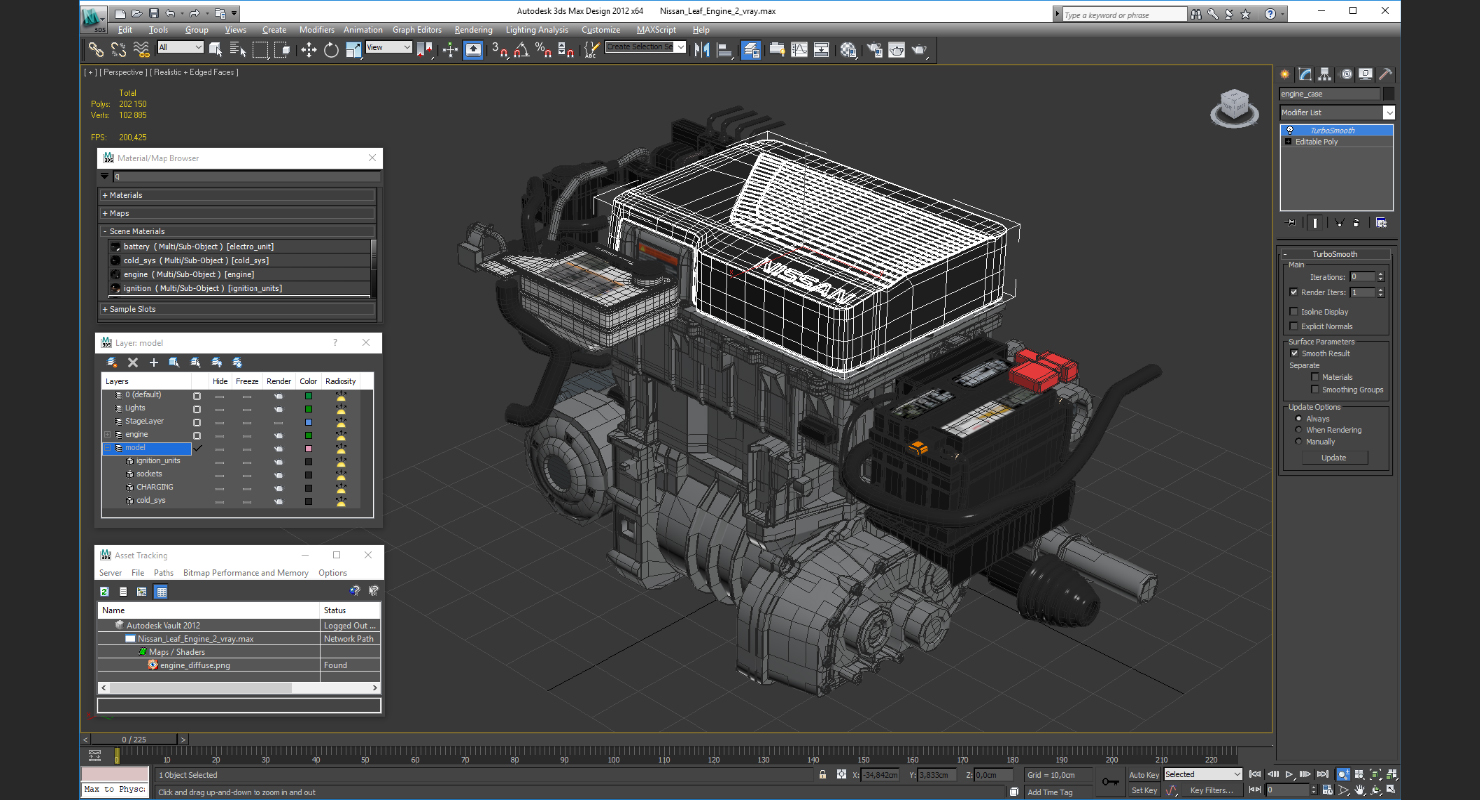Image resolution: width=1480 pixels, height=800 pixels.
Task: Remove modifier from the stack icon
Action: pyautogui.click(x=1357, y=222)
